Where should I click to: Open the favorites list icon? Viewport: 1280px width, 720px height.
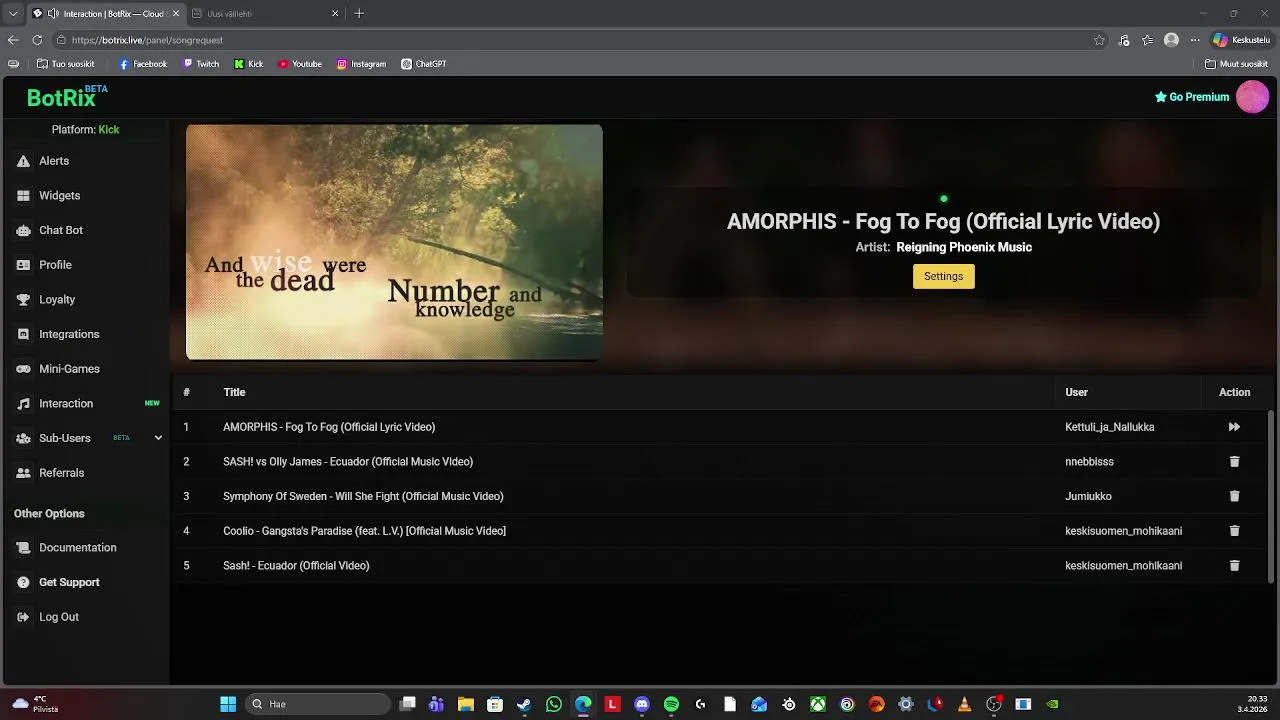[x=1148, y=40]
